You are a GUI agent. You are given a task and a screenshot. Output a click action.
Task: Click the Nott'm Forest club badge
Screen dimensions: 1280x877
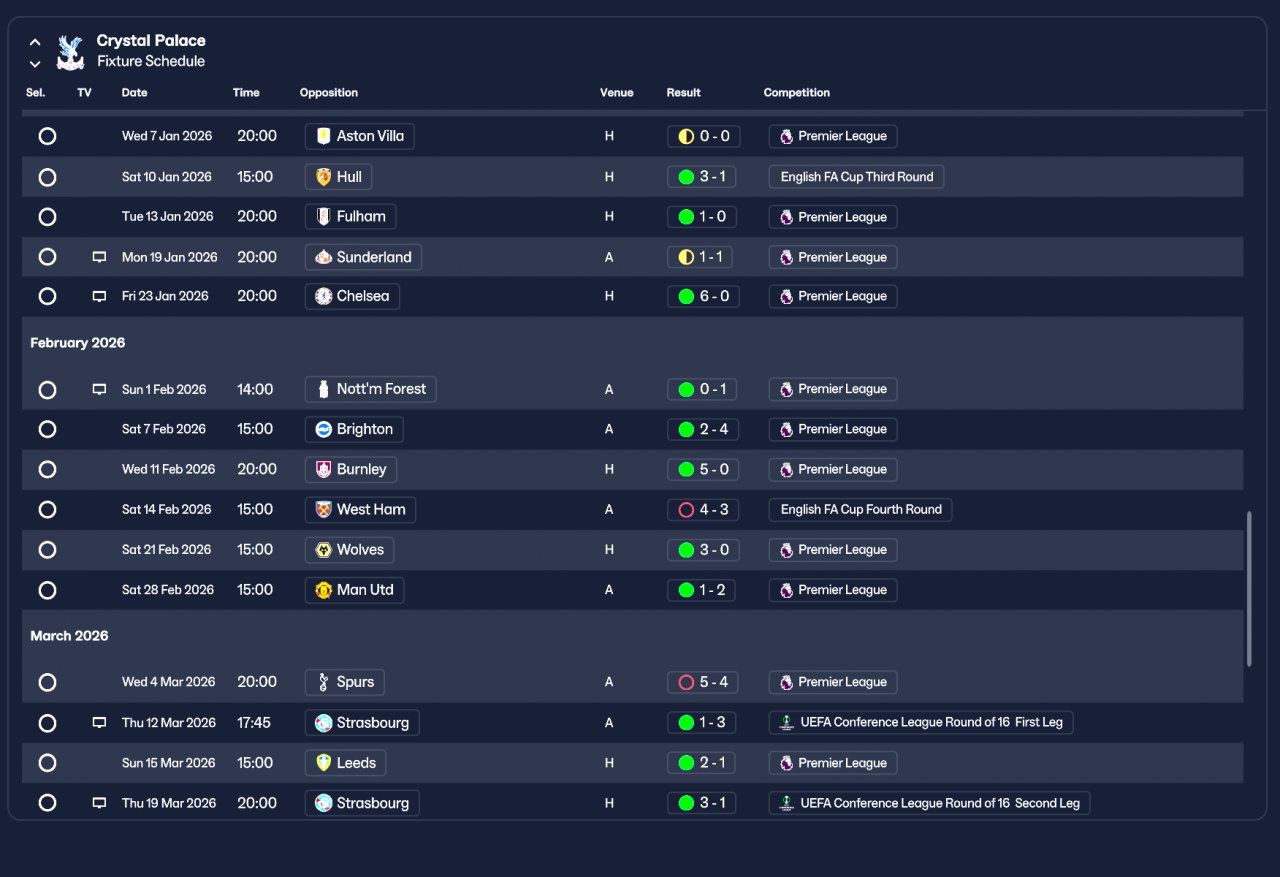323,389
